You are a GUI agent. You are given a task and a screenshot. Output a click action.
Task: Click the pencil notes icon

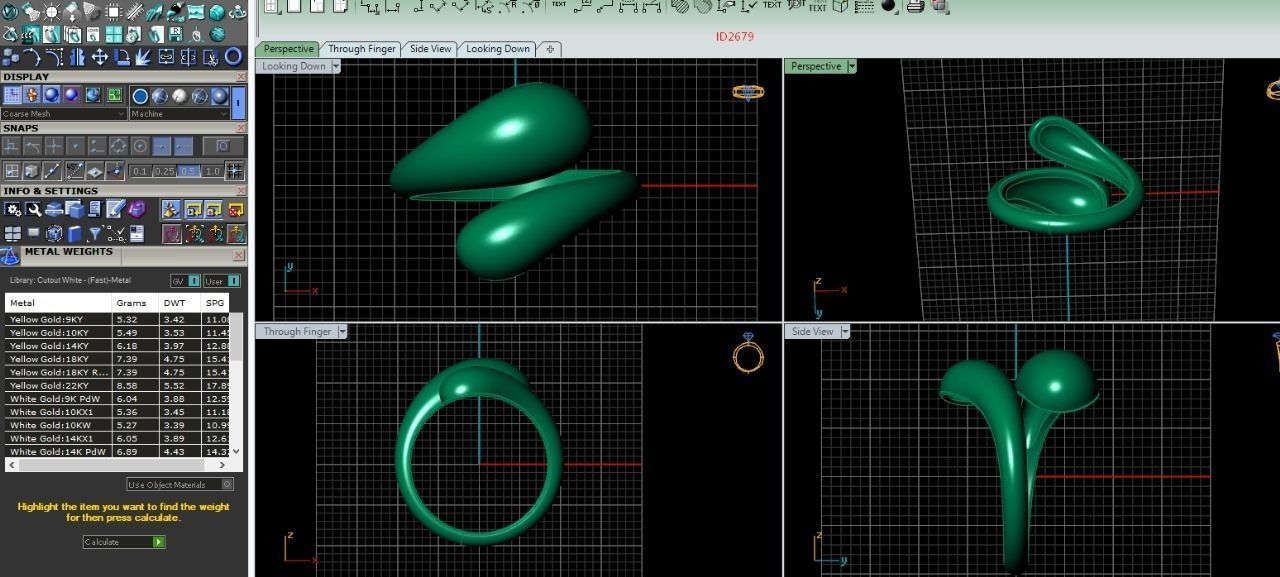tap(116, 208)
